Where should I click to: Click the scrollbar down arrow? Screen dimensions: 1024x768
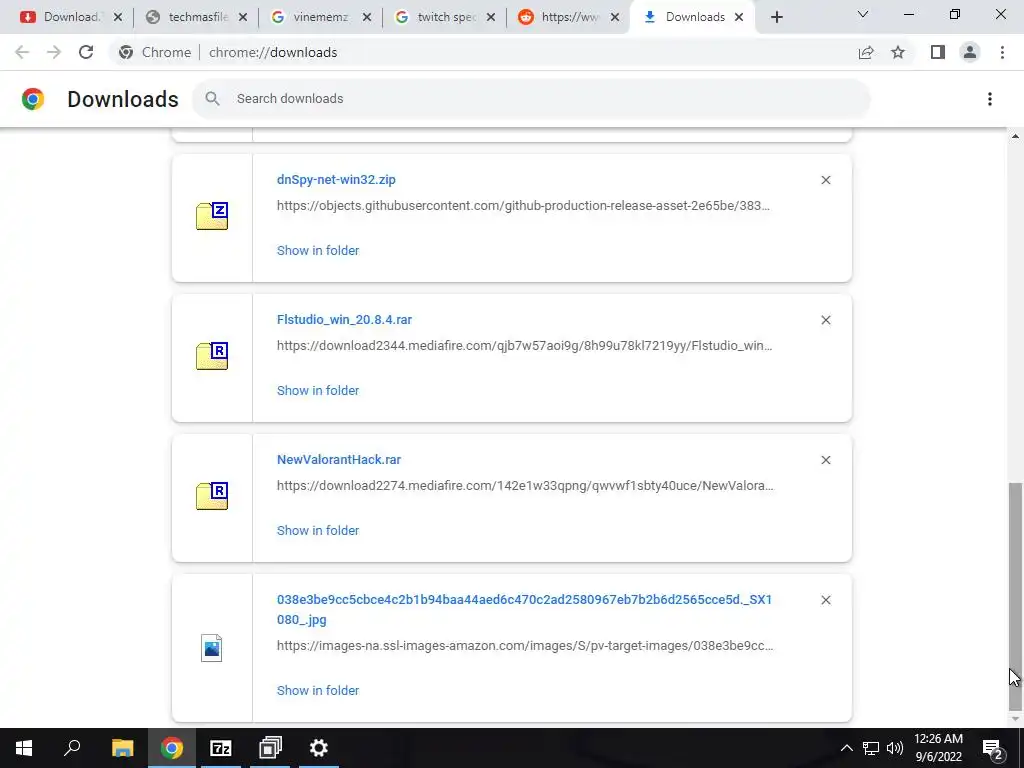tap(1015, 719)
